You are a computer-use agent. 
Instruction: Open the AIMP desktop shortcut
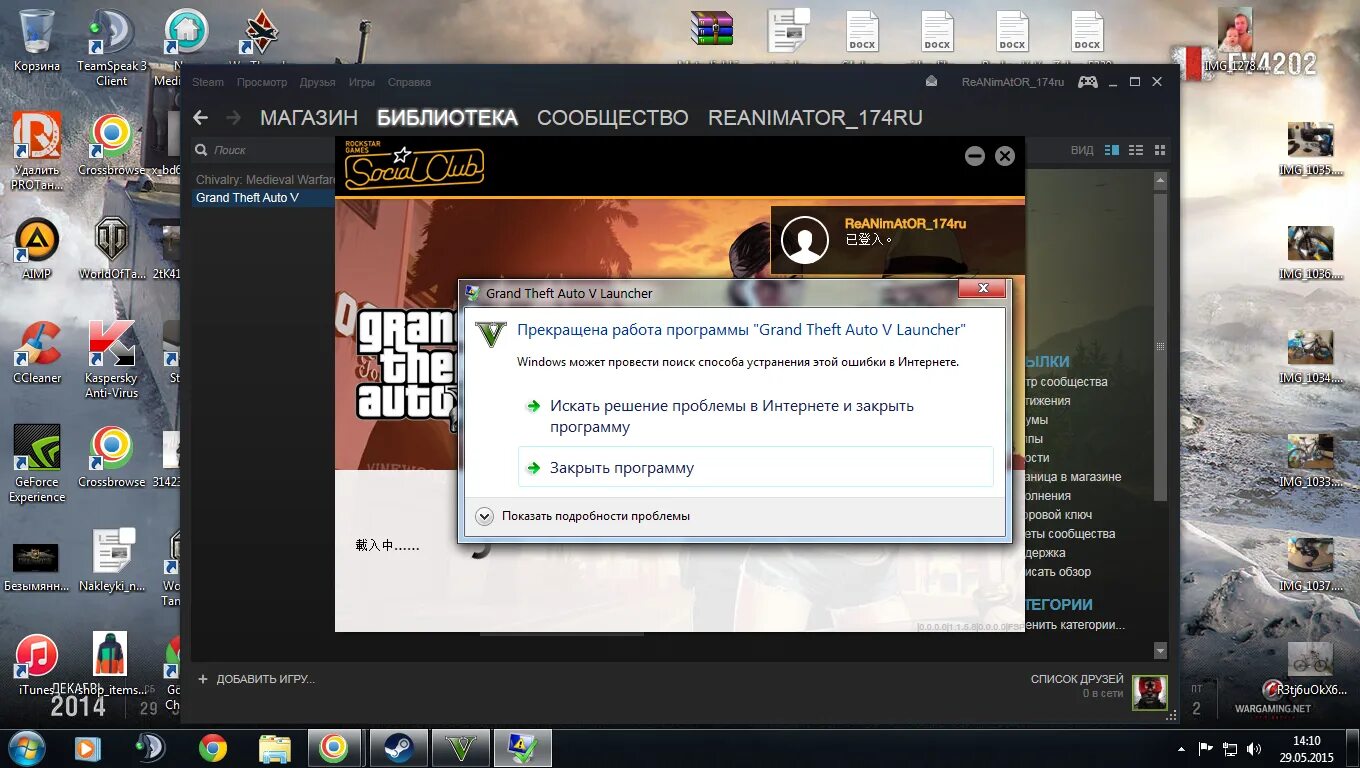37,249
